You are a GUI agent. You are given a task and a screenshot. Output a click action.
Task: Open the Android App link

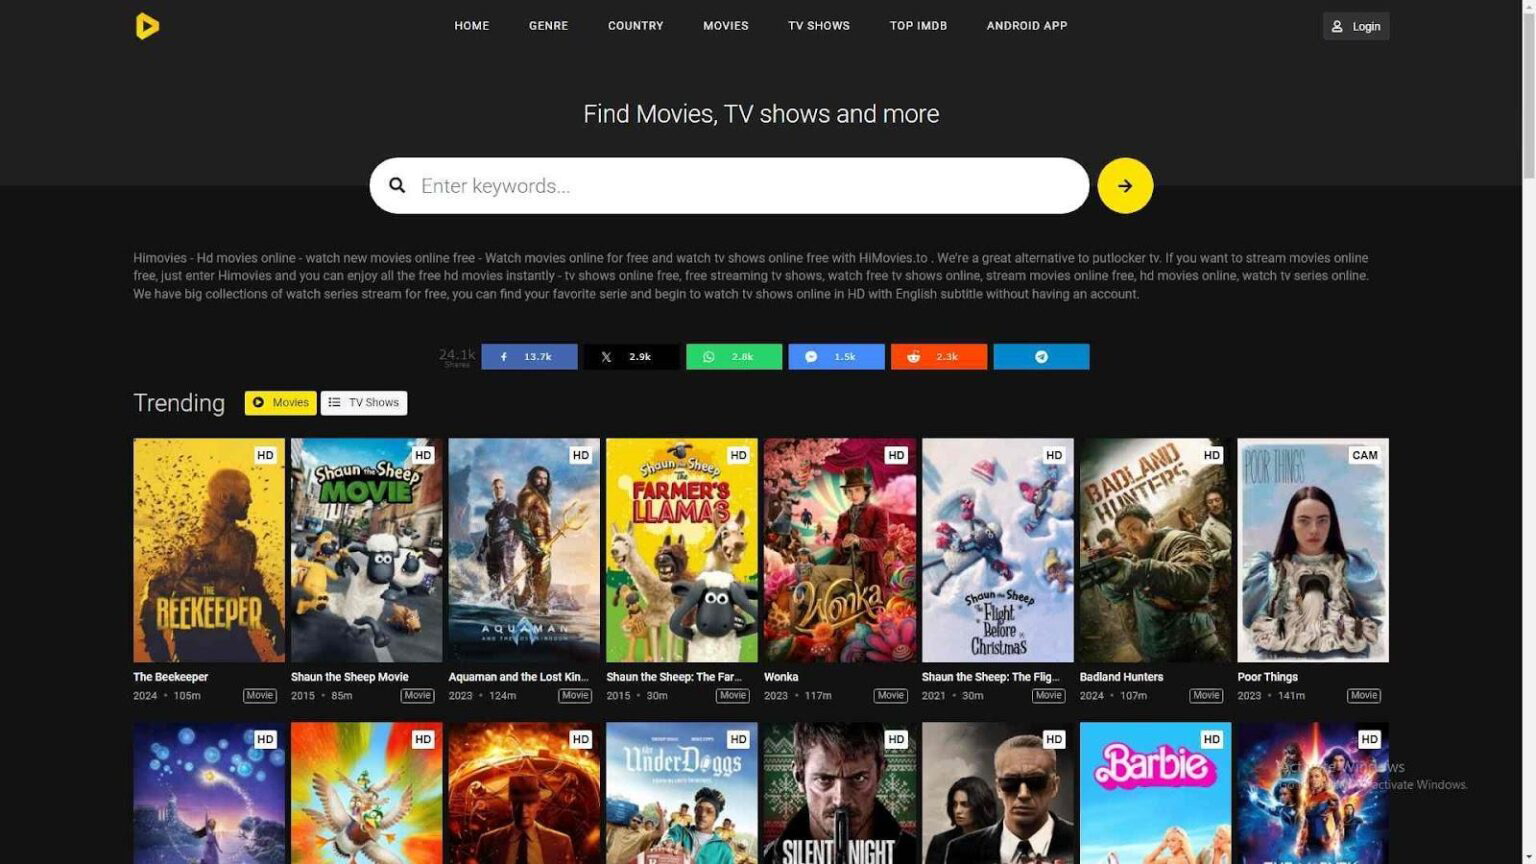click(1026, 26)
